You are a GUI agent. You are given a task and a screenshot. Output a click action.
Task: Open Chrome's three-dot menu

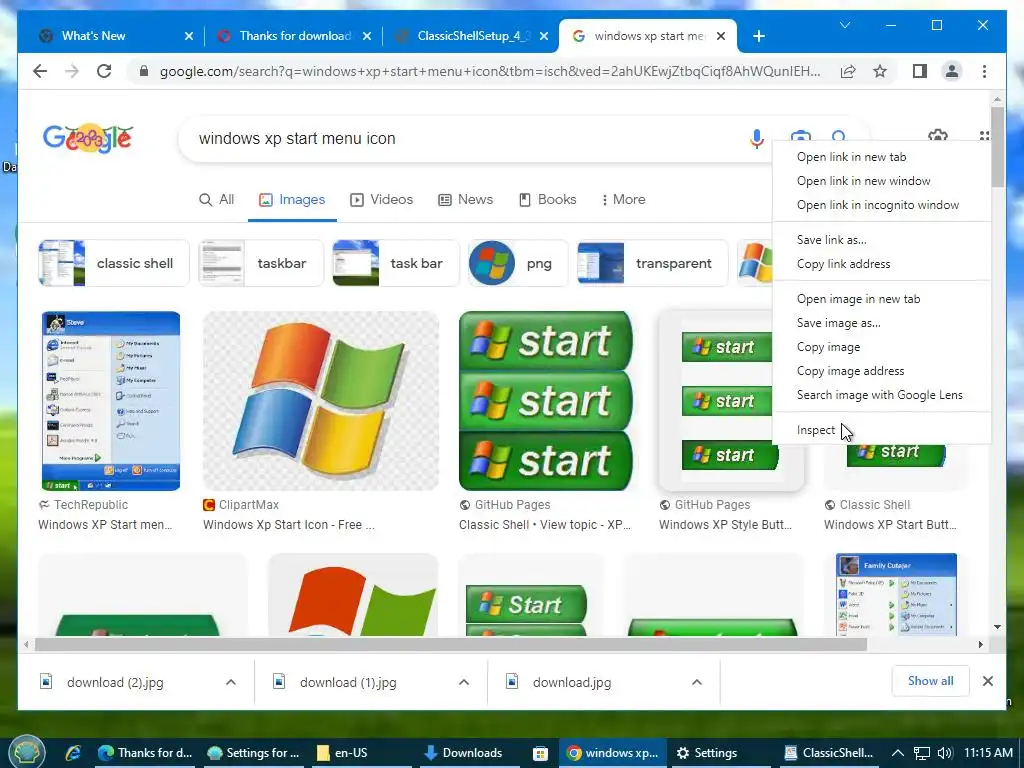pyautogui.click(x=984, y=71)
